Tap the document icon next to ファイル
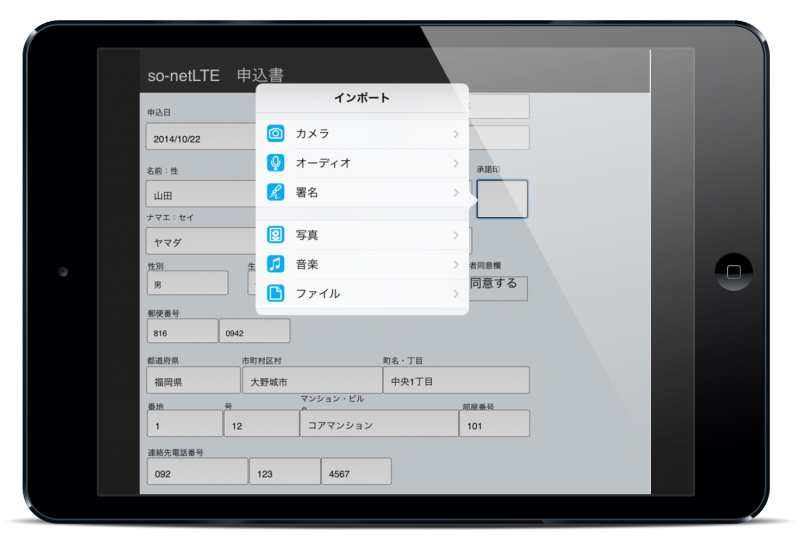800x544 pixels. (x=276, y=293)
